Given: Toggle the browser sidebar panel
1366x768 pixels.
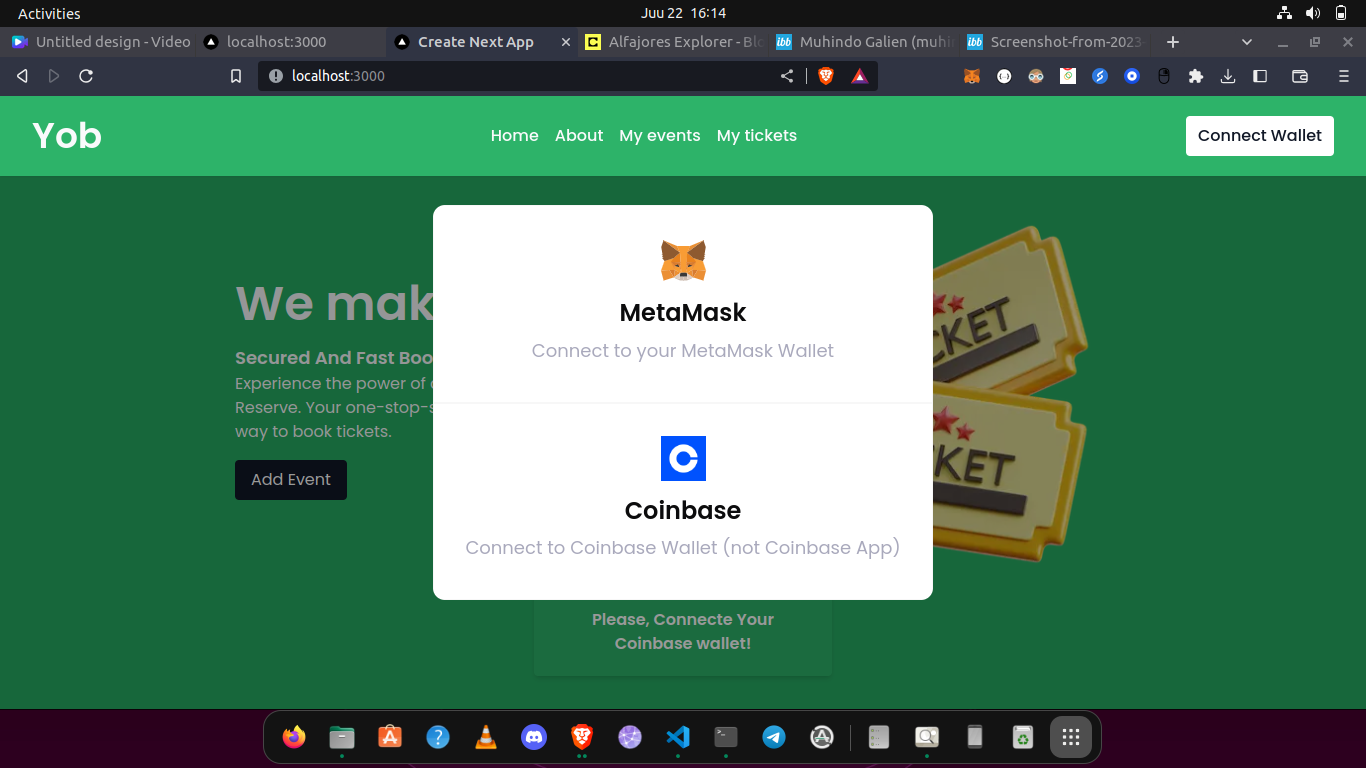Looking at the screenshot, I should click(x=1260, y=76).
